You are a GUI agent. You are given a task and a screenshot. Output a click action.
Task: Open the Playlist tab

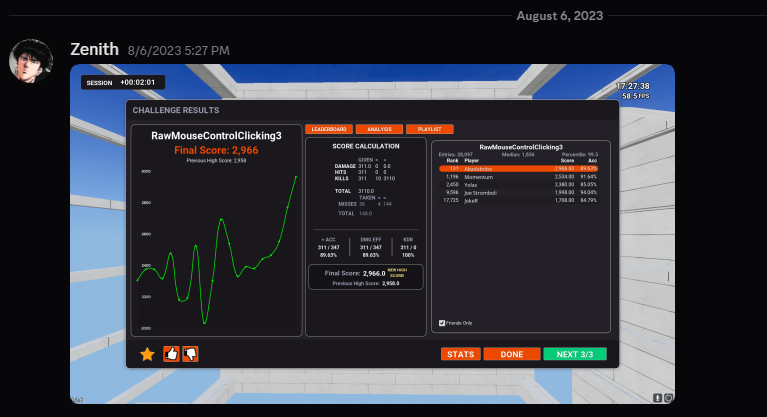429,129
